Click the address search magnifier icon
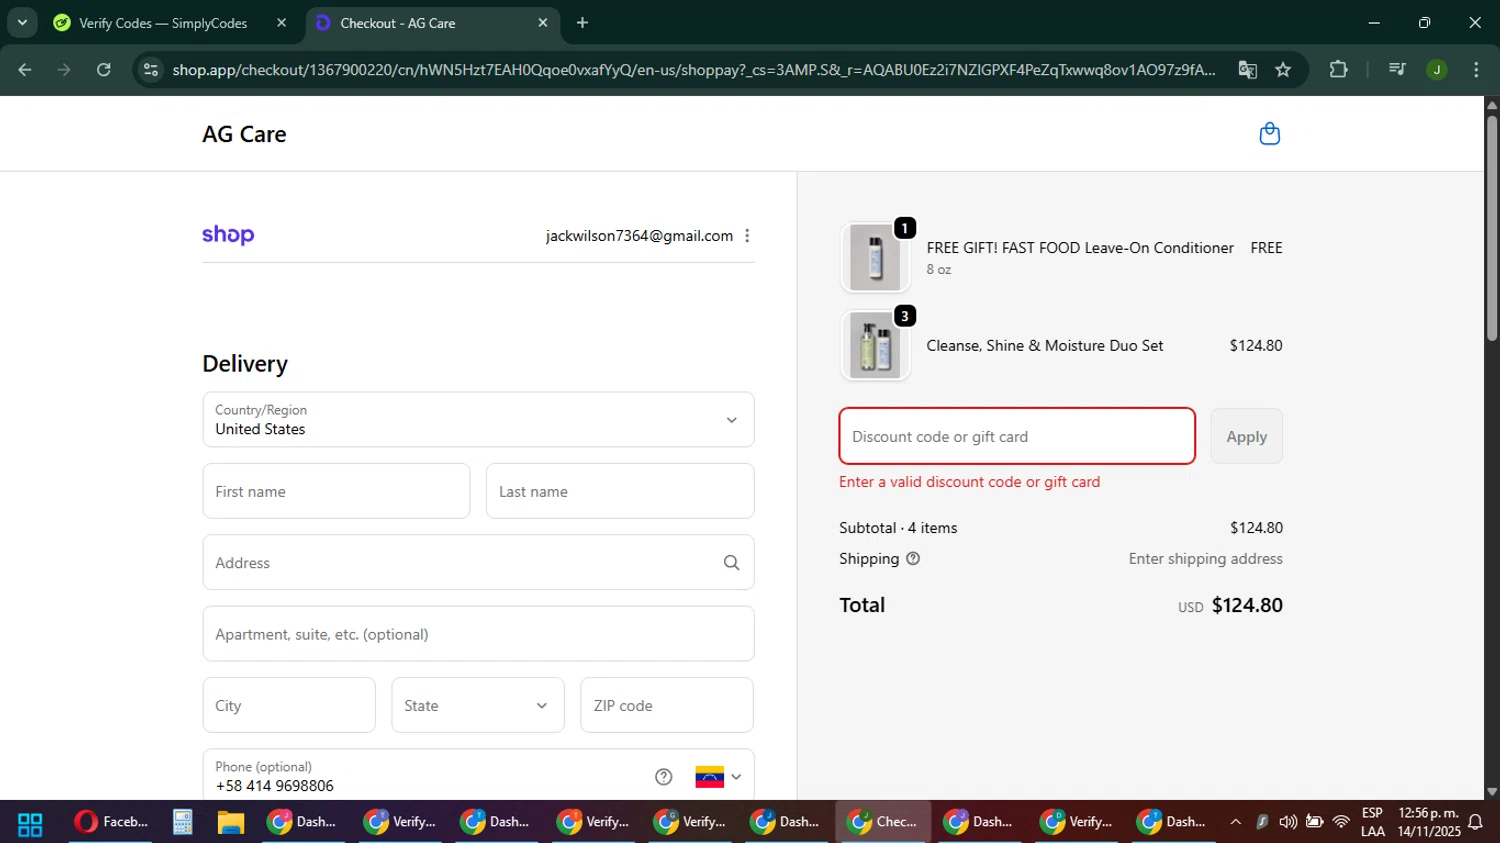Image resolution: width=1500 pixels, height=843 pixels. (x=731, y=563)
